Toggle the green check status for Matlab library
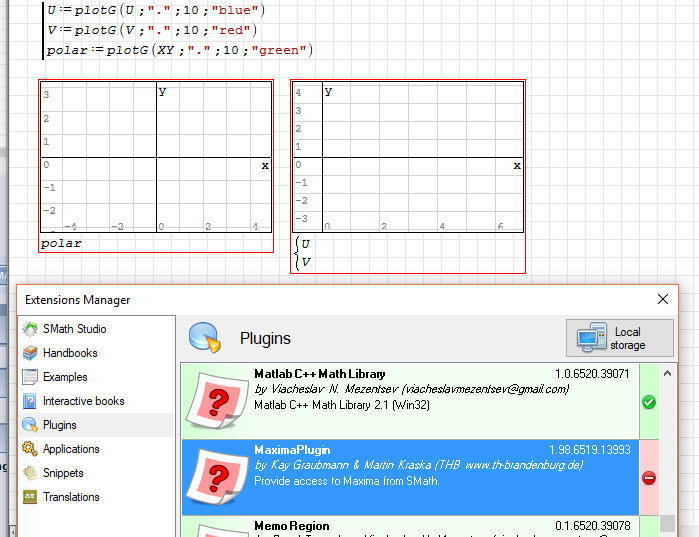This screenshot has height=537, width=699. pos(648,402)
